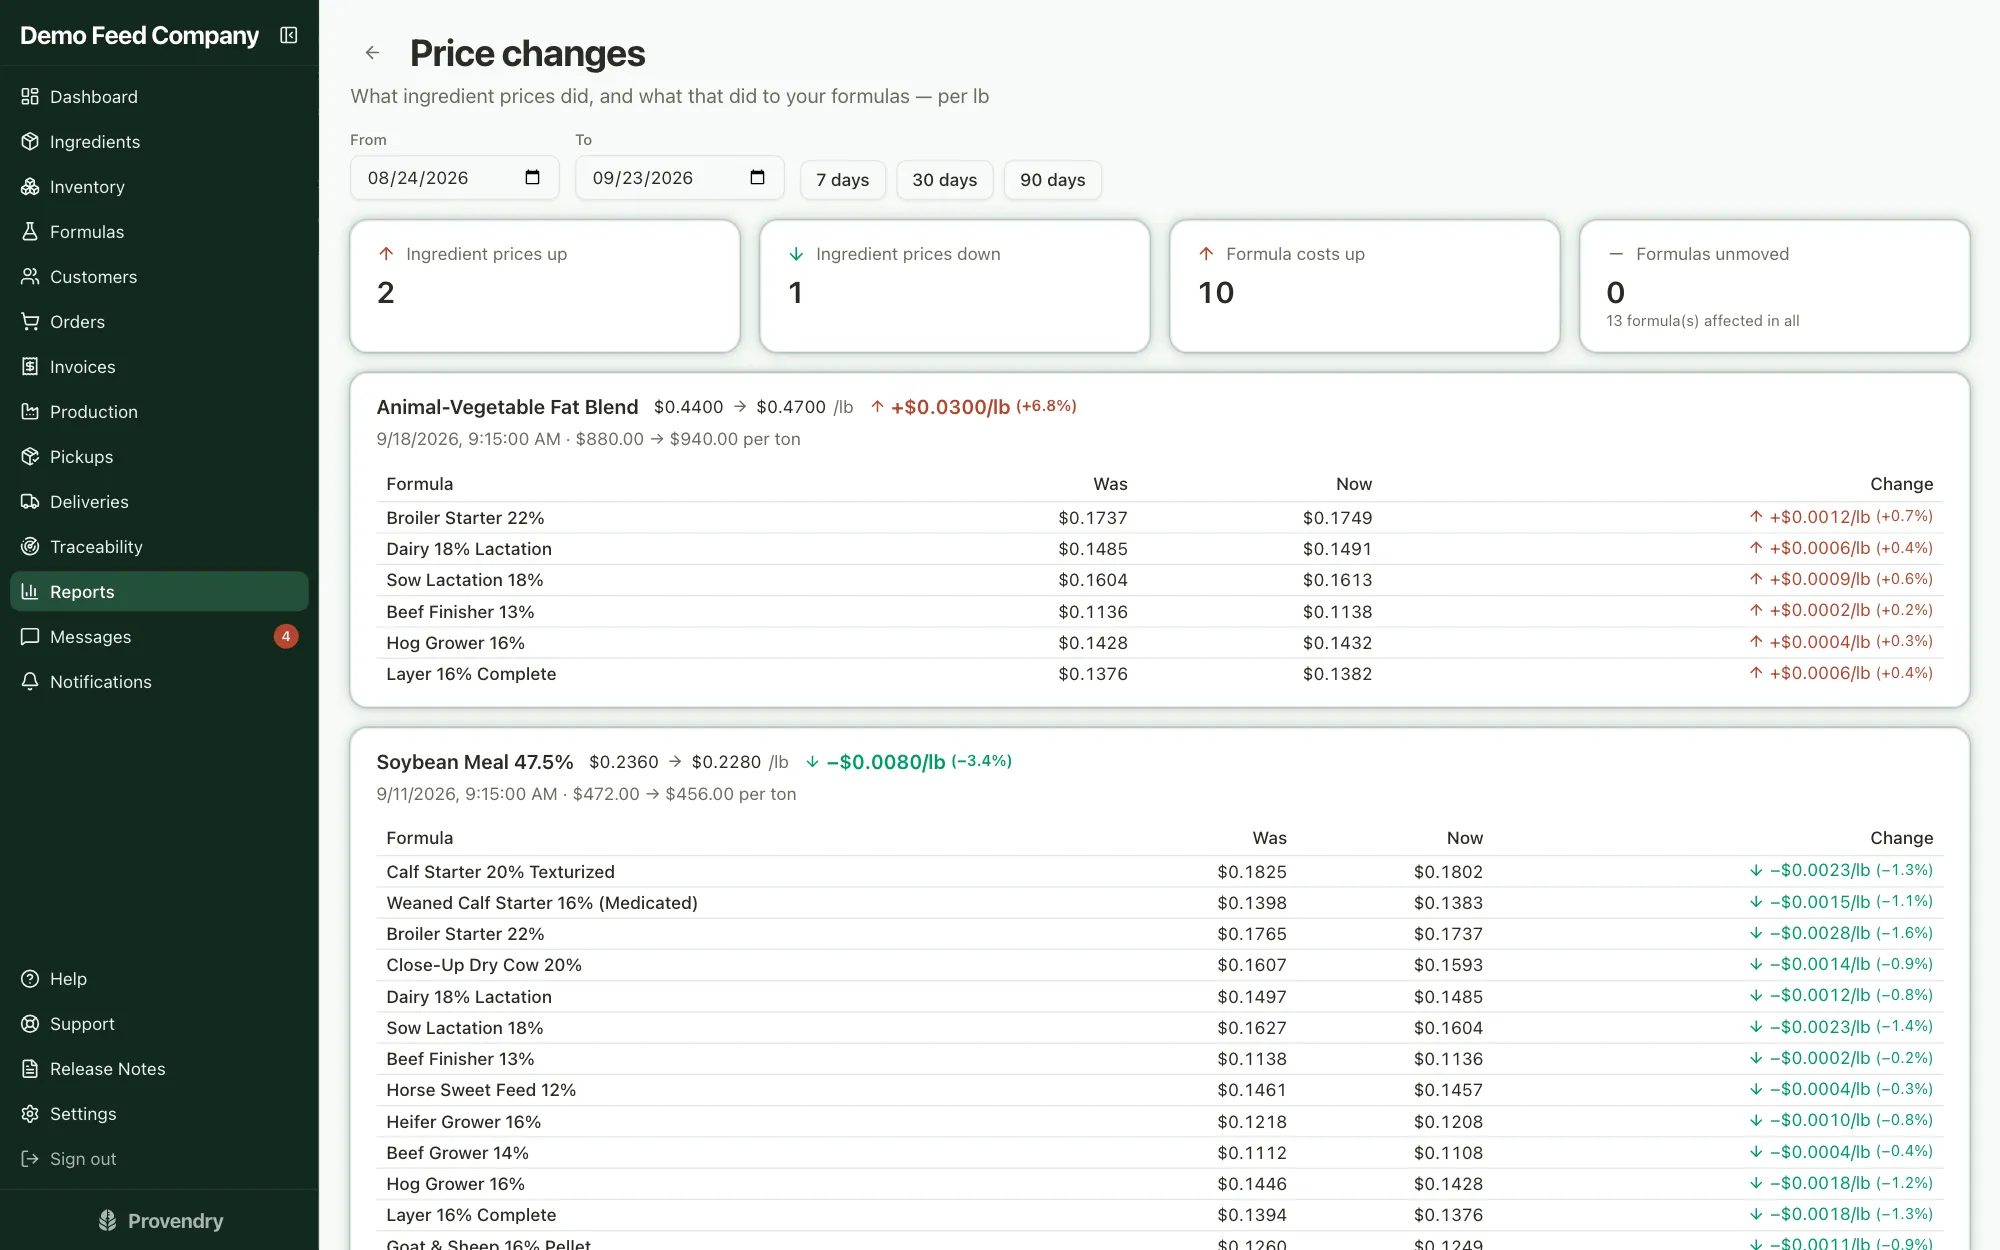Screen dimensions: 2000x1250
Task: Click the Provendry logo in footer
Action: pos(160,1220)
